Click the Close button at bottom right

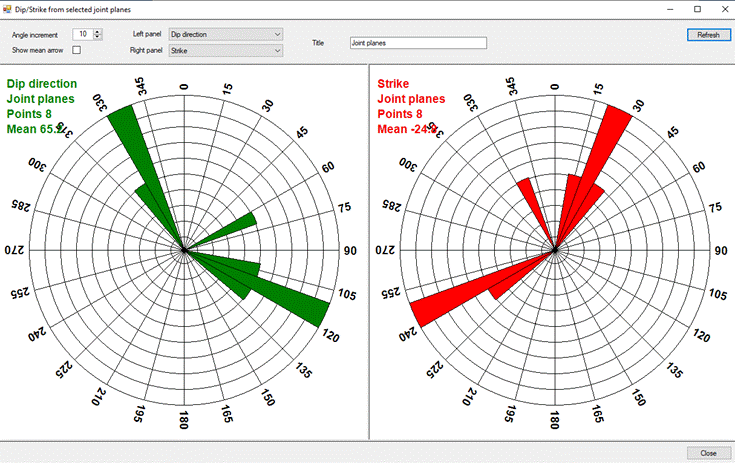707,452
